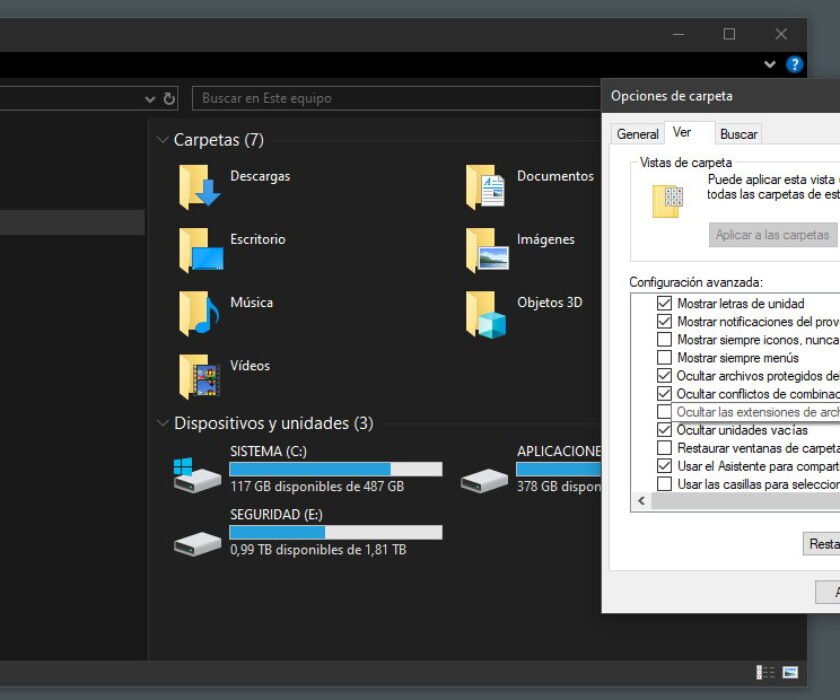This screenshot has width=840, height=700.
Task: Open the Objetos 3D folder icon
Action: tap(486, 314)
